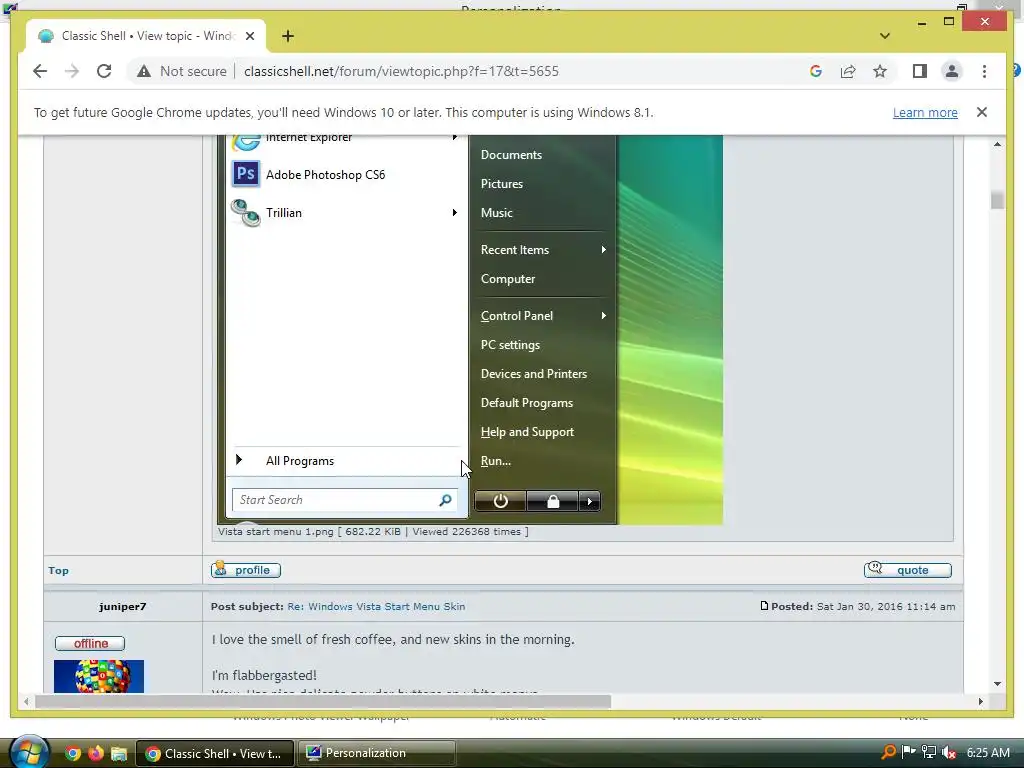The image size is (1024, 768).
Task: Select Computer in the start menu image
Action: point(508,279)
